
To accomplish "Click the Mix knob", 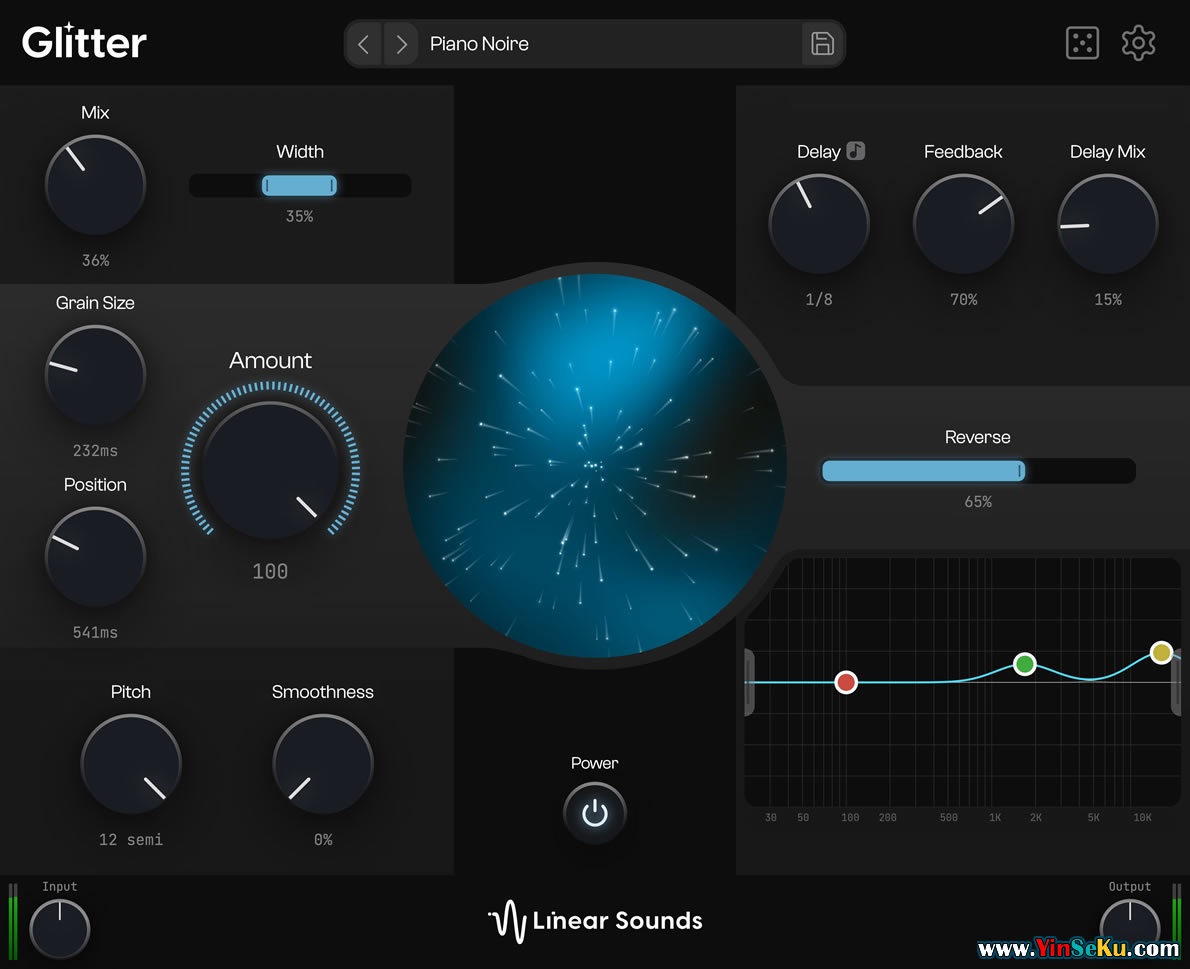I will (x=95, y=185).
